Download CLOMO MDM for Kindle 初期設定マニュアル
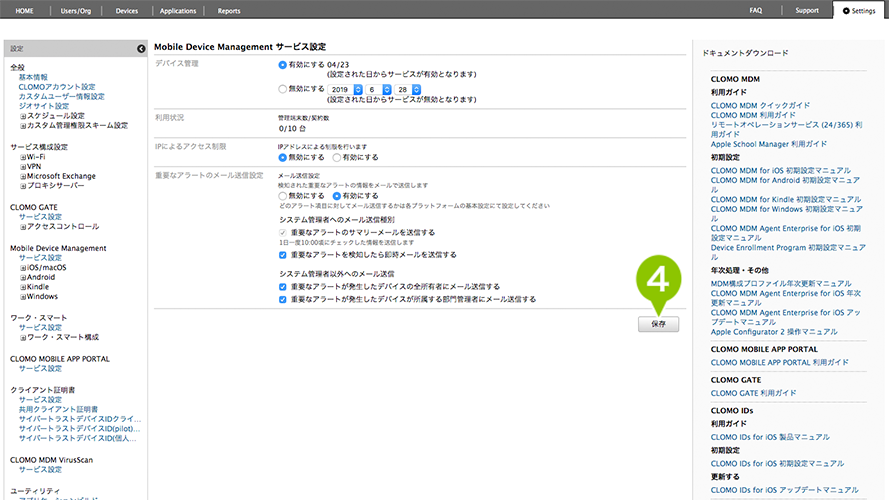The image size is (889, 500). (x=786, y=200)
